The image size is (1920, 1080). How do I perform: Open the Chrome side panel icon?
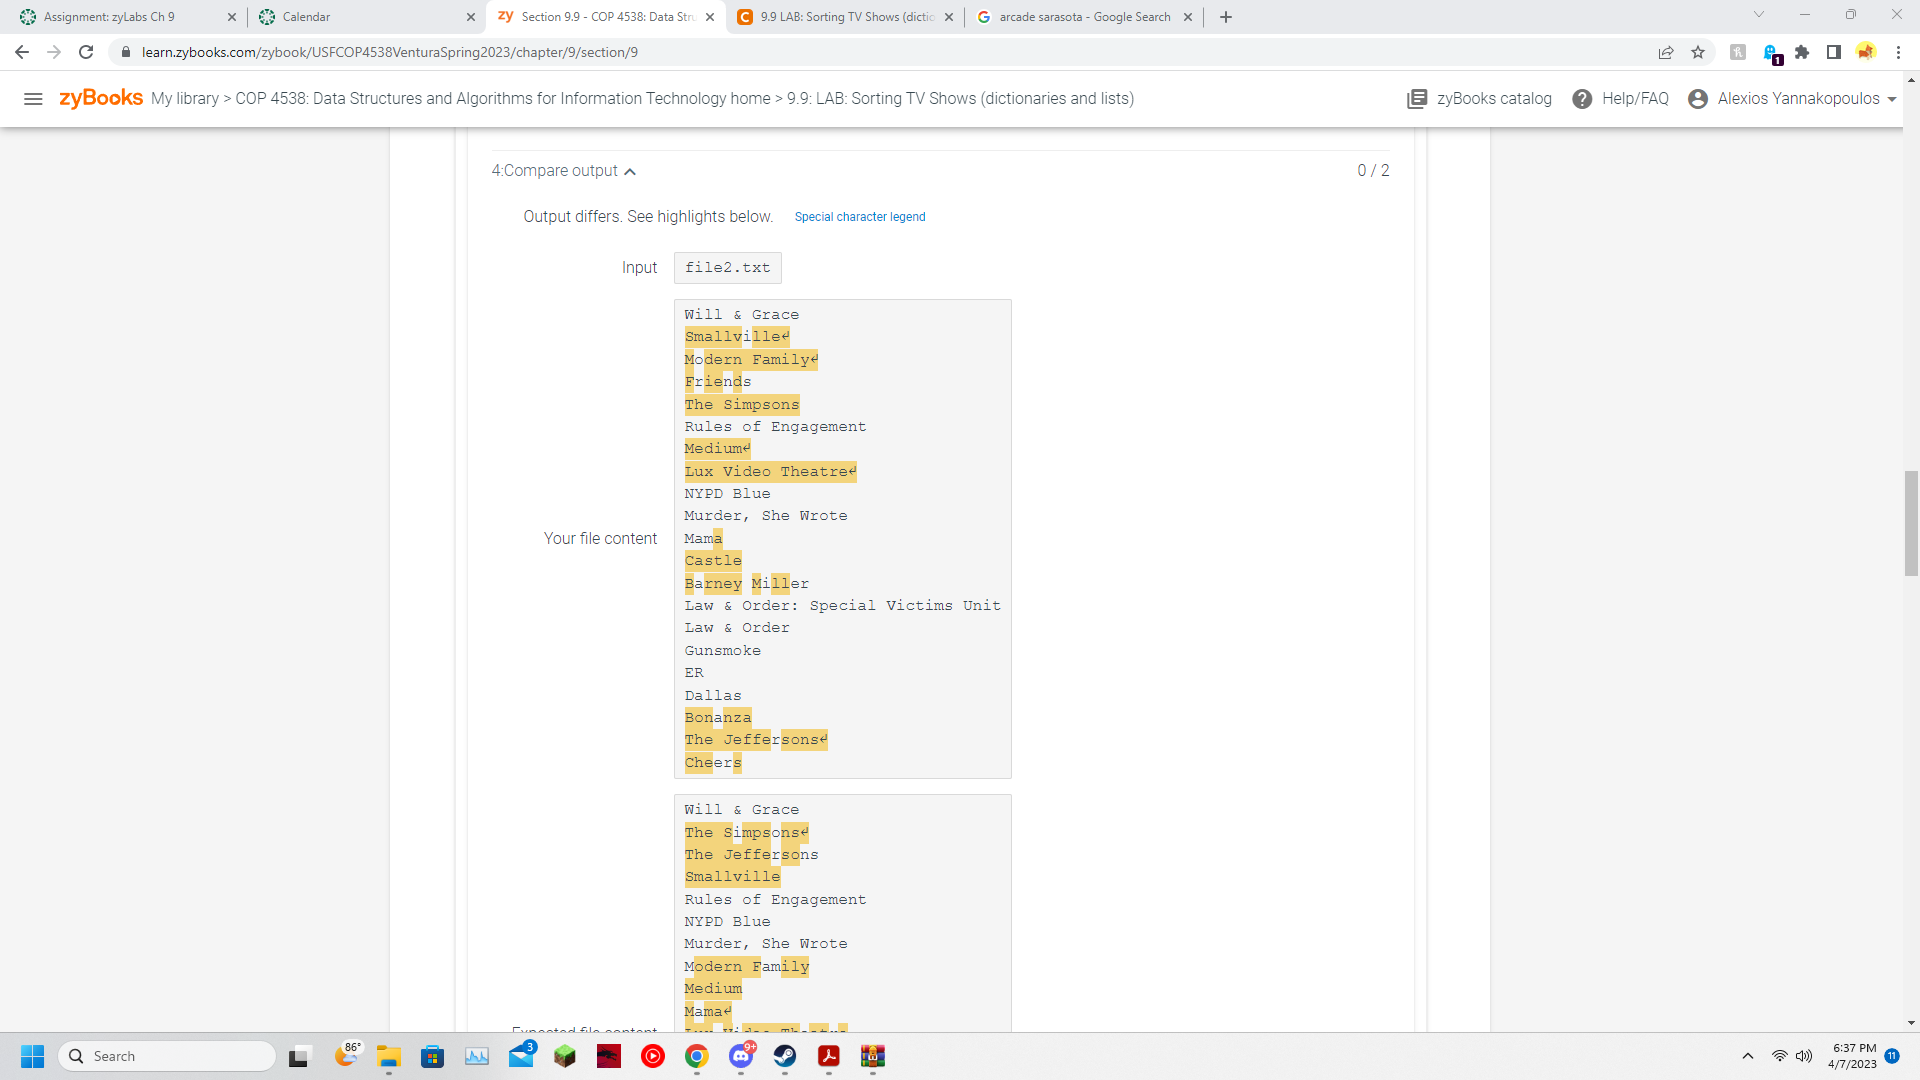point(1834,52)
